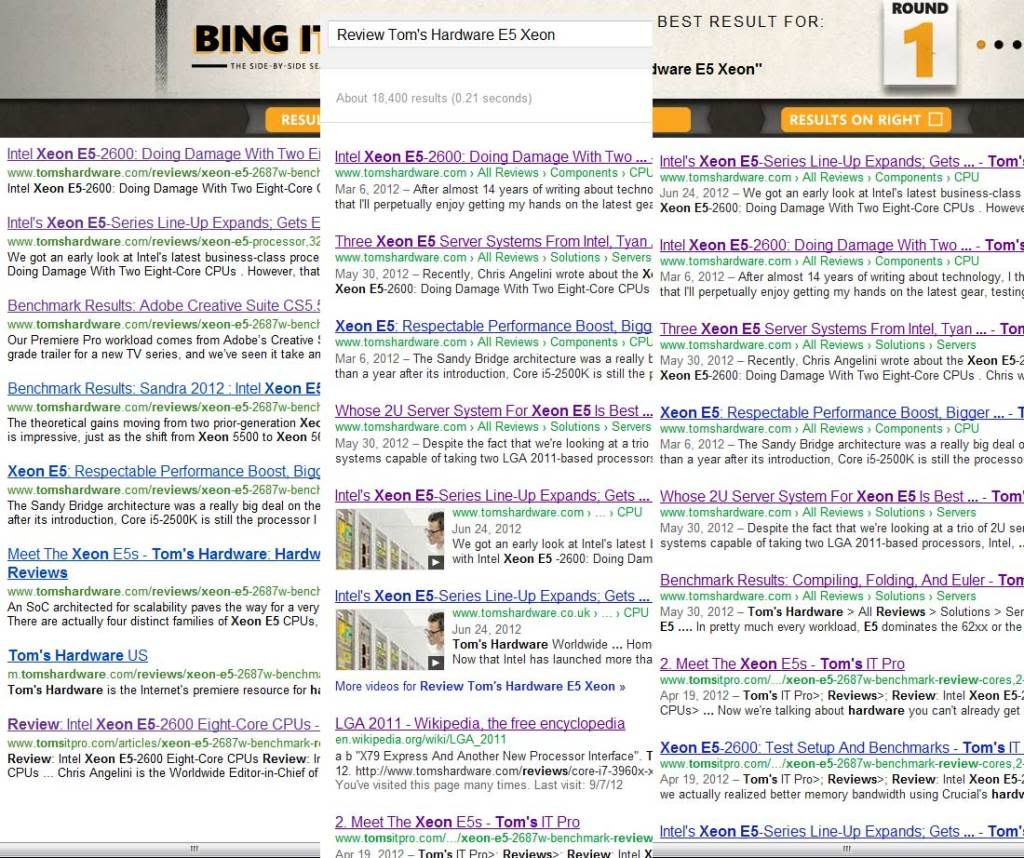This screenshot has width=1024, height=858.
Task: Open 'LGA 2011 - Wikipedia, the free encyclopedia' result
Action: point(480,723)
